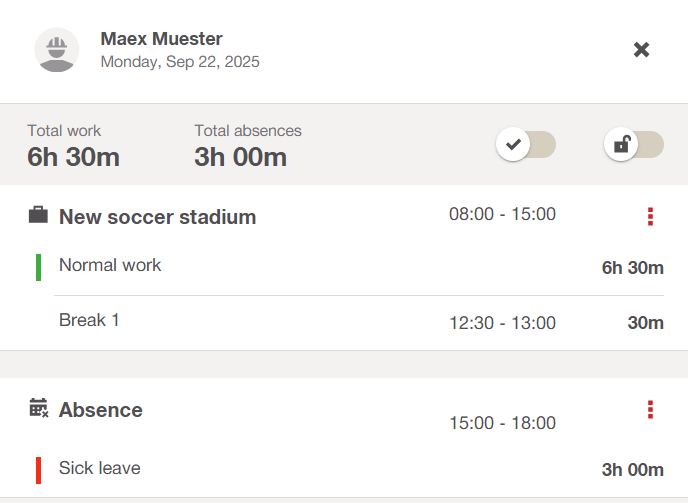The width and height of the screenshot is (688, 503).
Task: Click the green Normal work color bar
Action: tap(38, 267)
